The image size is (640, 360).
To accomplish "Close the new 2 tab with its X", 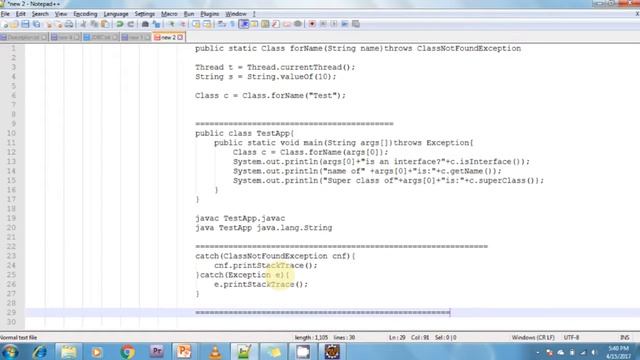I will click(180, 37).
